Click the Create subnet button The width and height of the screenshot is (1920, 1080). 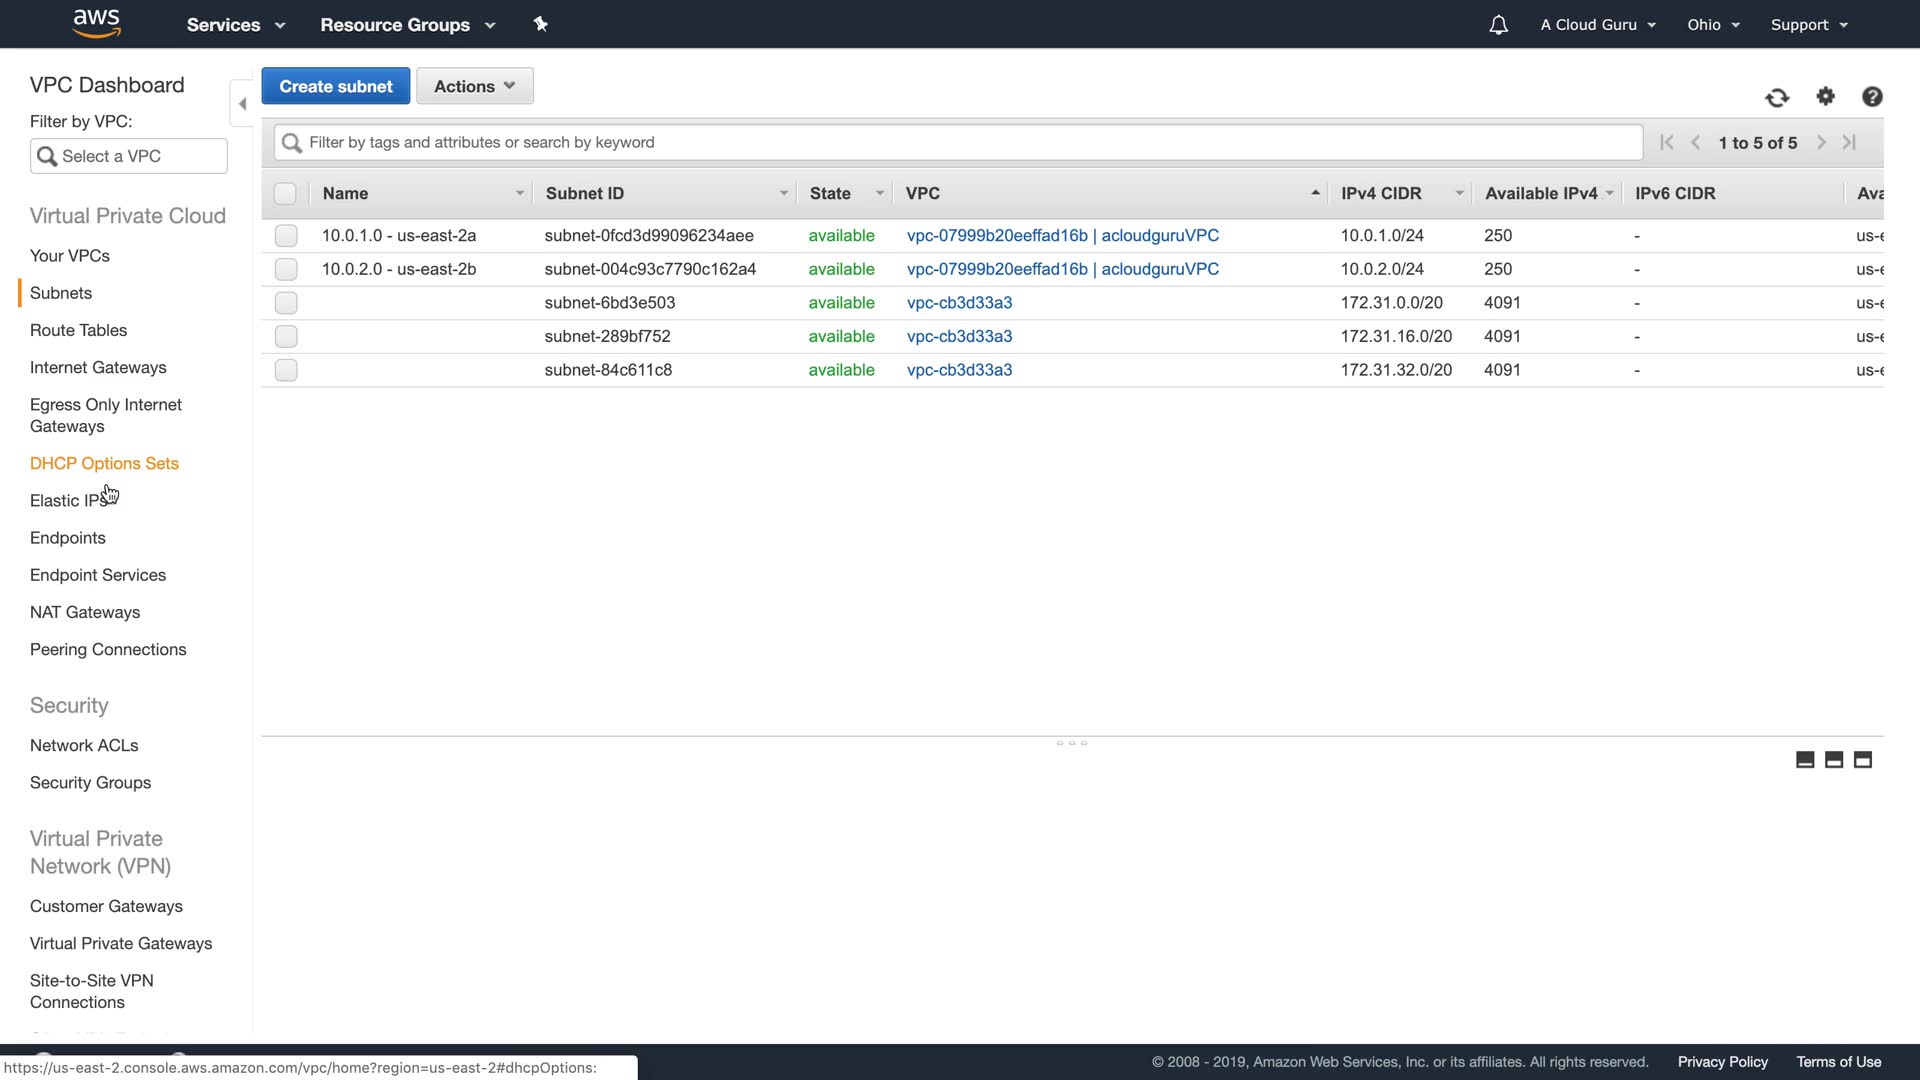pyautogui.click(x=336, y=86)
